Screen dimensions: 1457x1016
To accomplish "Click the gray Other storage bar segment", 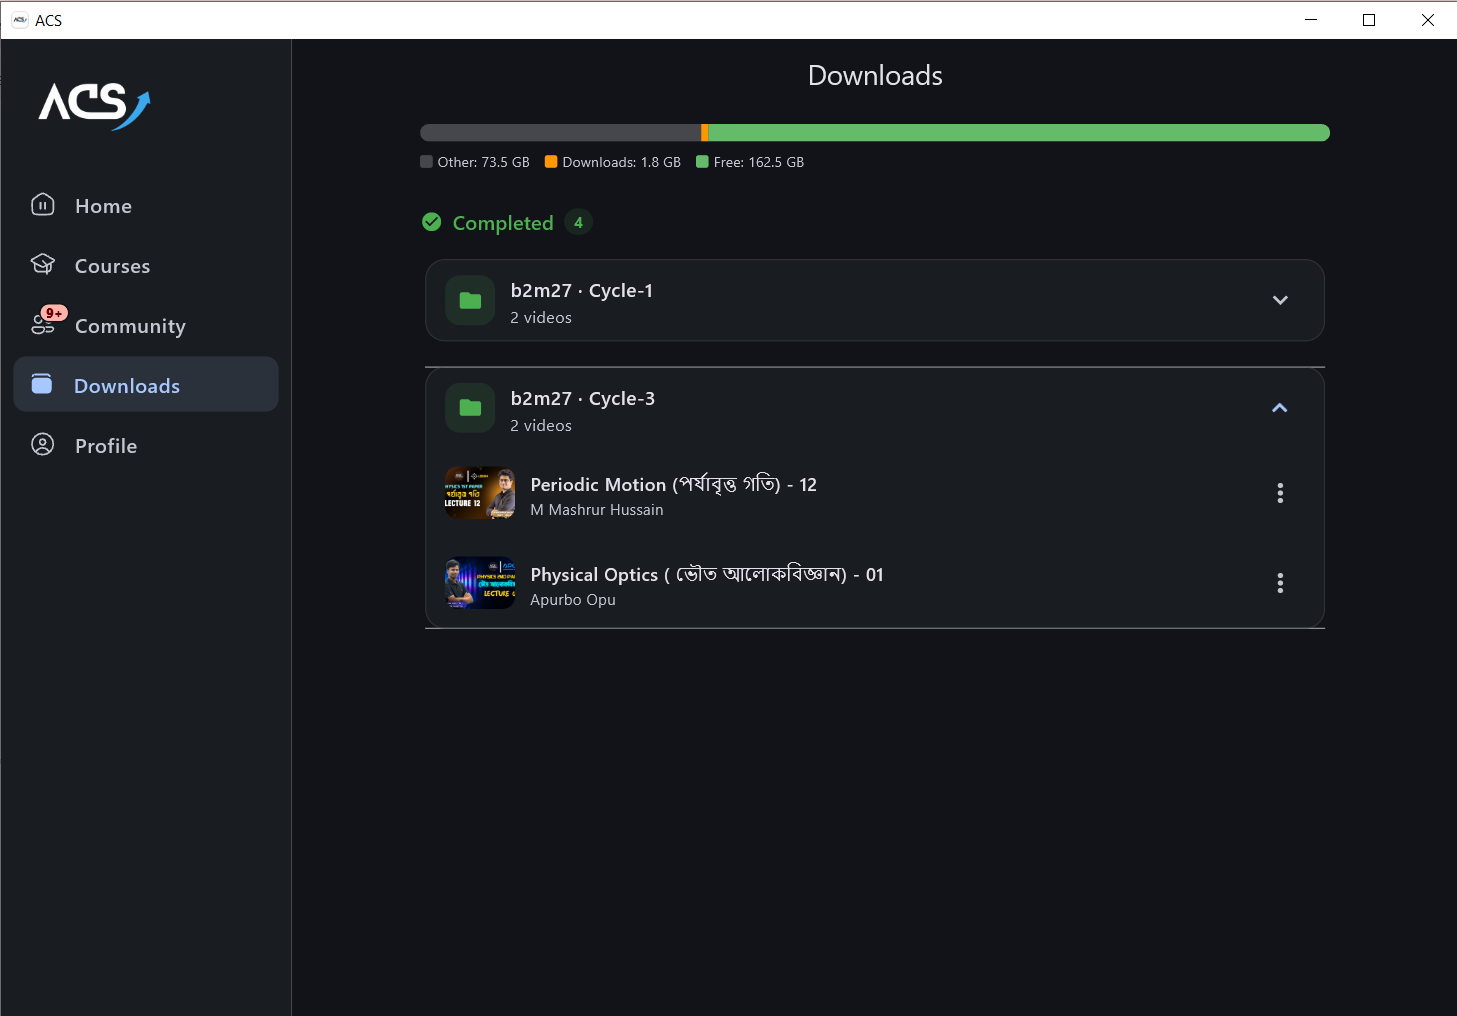I will tap(561, 133).
